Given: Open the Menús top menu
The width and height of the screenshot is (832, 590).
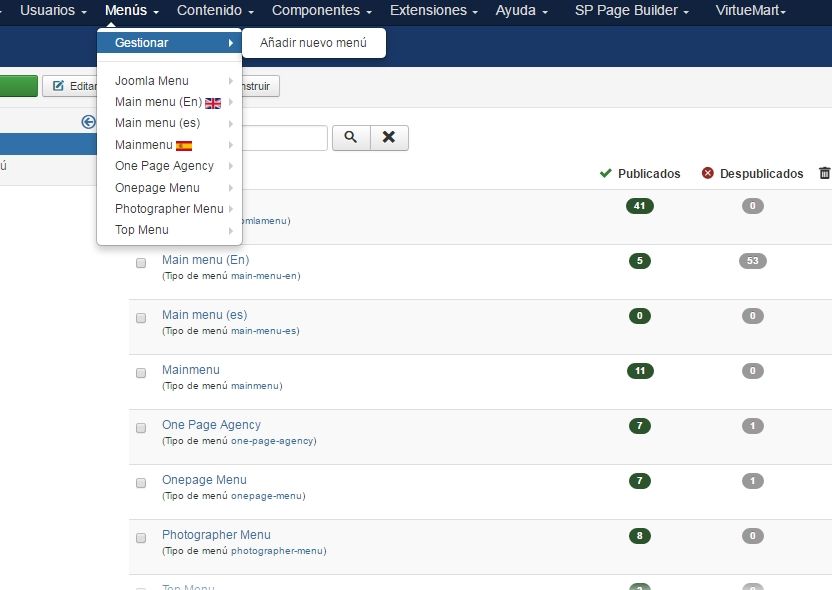Looking at the screenshot, I should click(132, 10).
